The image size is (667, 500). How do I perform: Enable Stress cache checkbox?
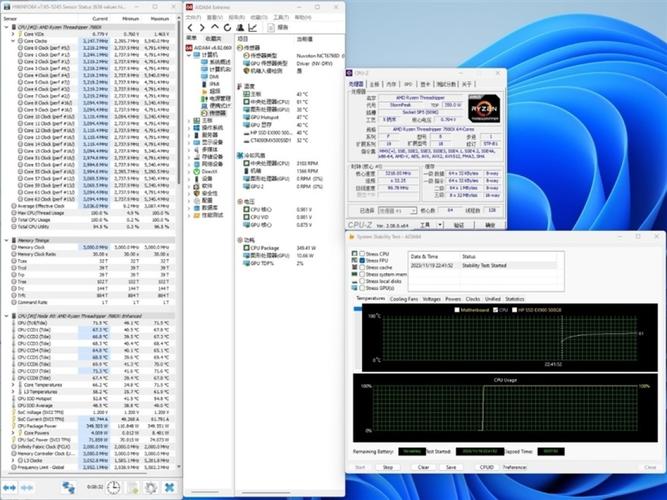(x=362, y=267)
